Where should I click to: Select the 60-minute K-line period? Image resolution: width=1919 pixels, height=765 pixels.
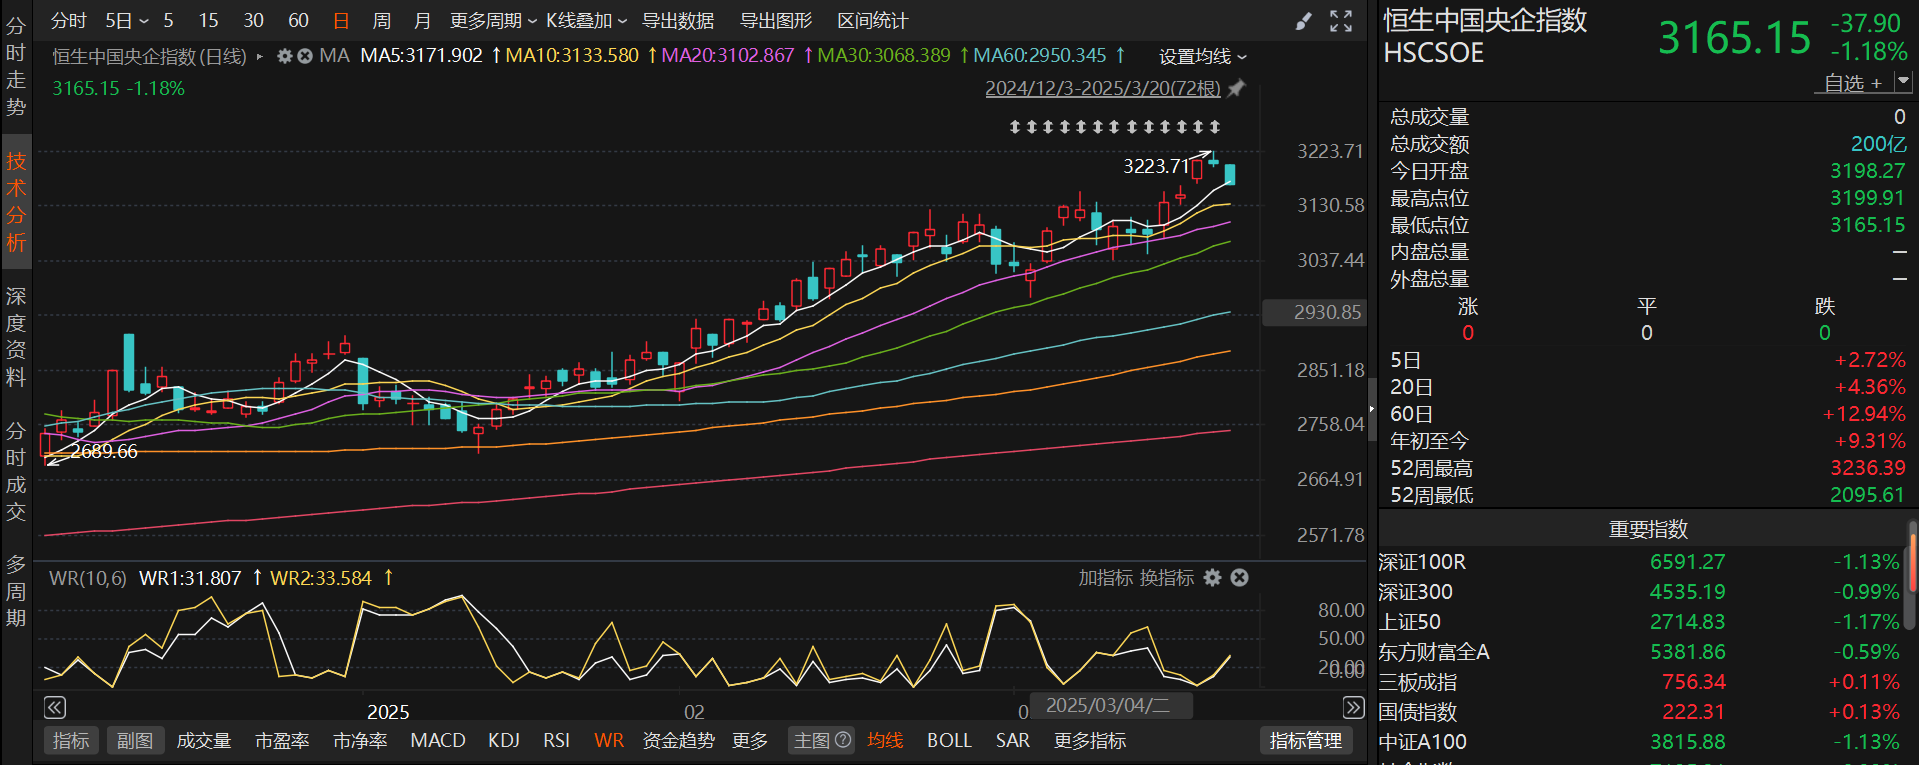(298, 21)
